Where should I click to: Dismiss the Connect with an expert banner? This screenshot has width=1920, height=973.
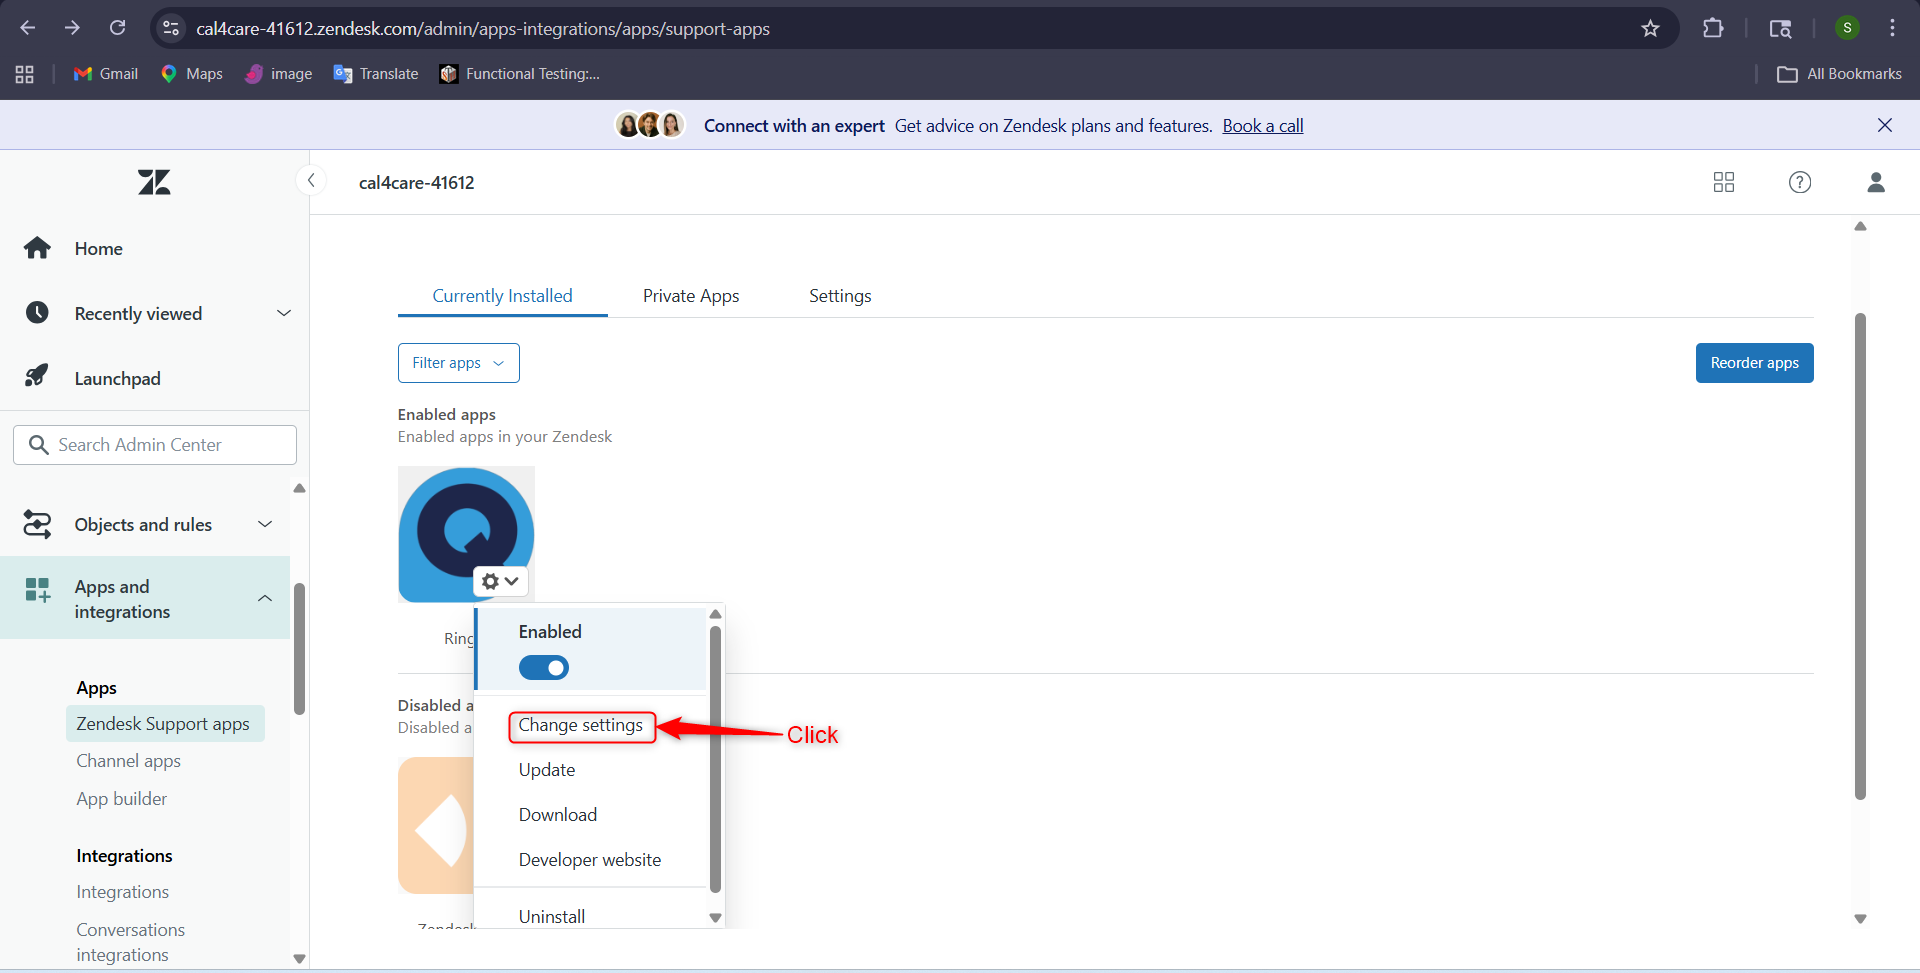pyautogui.click(x=1885, y=125)
